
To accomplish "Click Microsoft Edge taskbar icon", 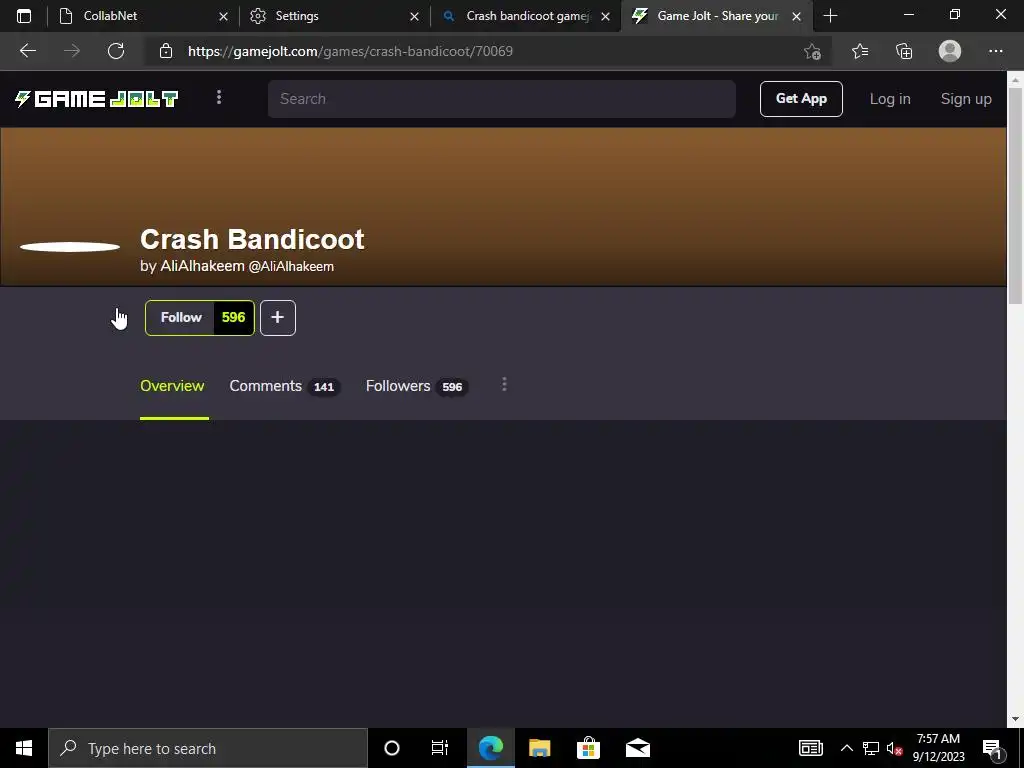I will (490, 748).
